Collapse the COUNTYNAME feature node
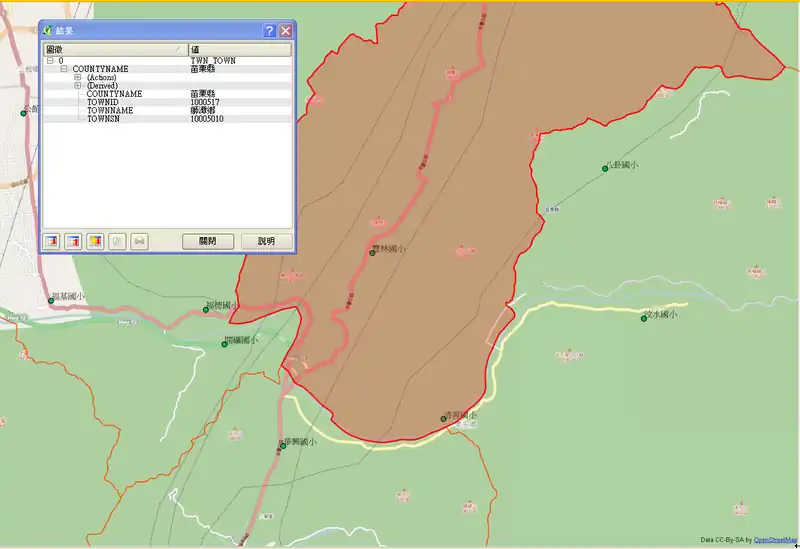The height and width of the screenshot is (549, 800). [x=64, y=69]
